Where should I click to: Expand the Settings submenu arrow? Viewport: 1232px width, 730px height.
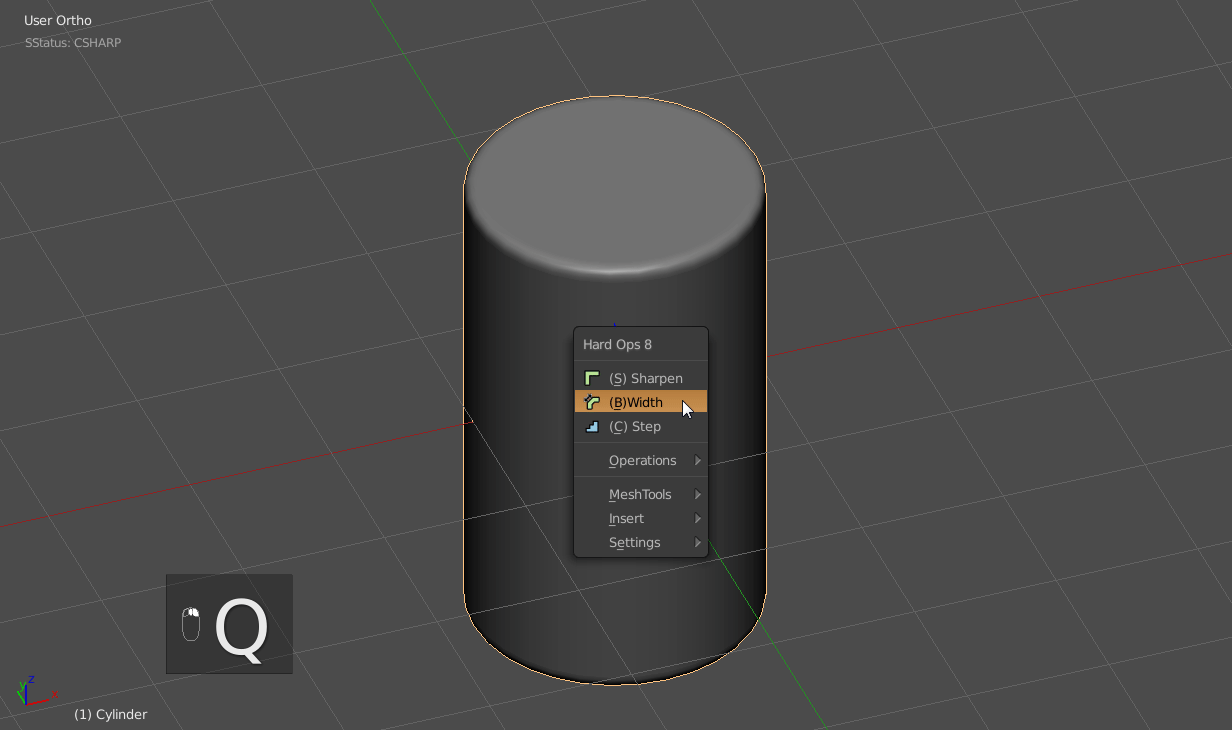698,543
